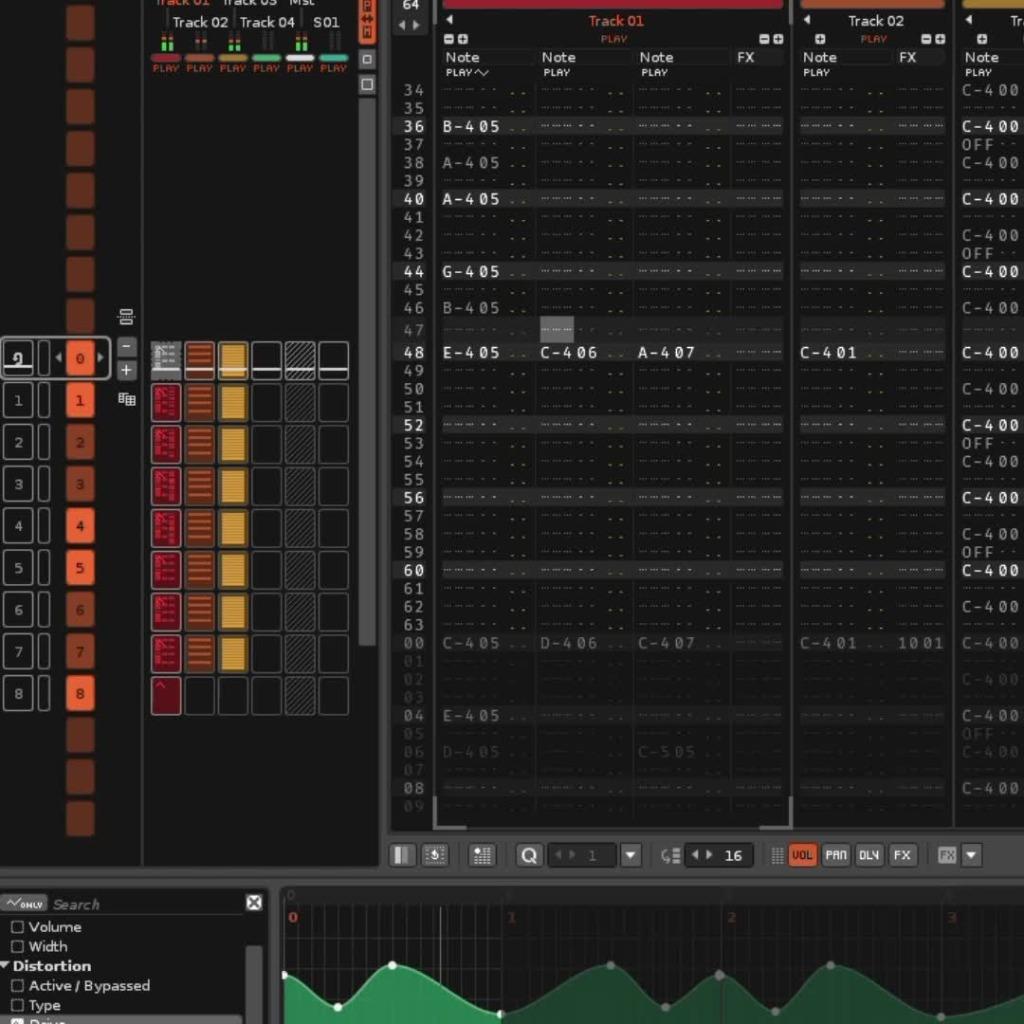This screenshot has width=1024, height=1024.
Task: Open dropdown next to greyed FX icon
Action: [x=971, y=855]
